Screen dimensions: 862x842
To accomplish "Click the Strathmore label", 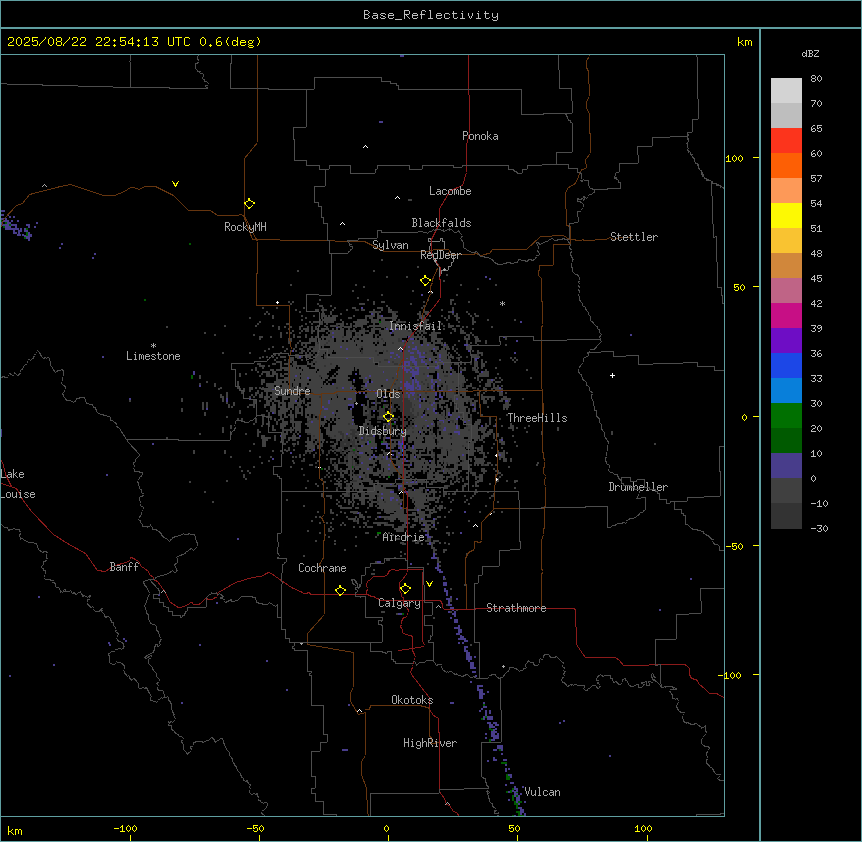I will 516,608.
